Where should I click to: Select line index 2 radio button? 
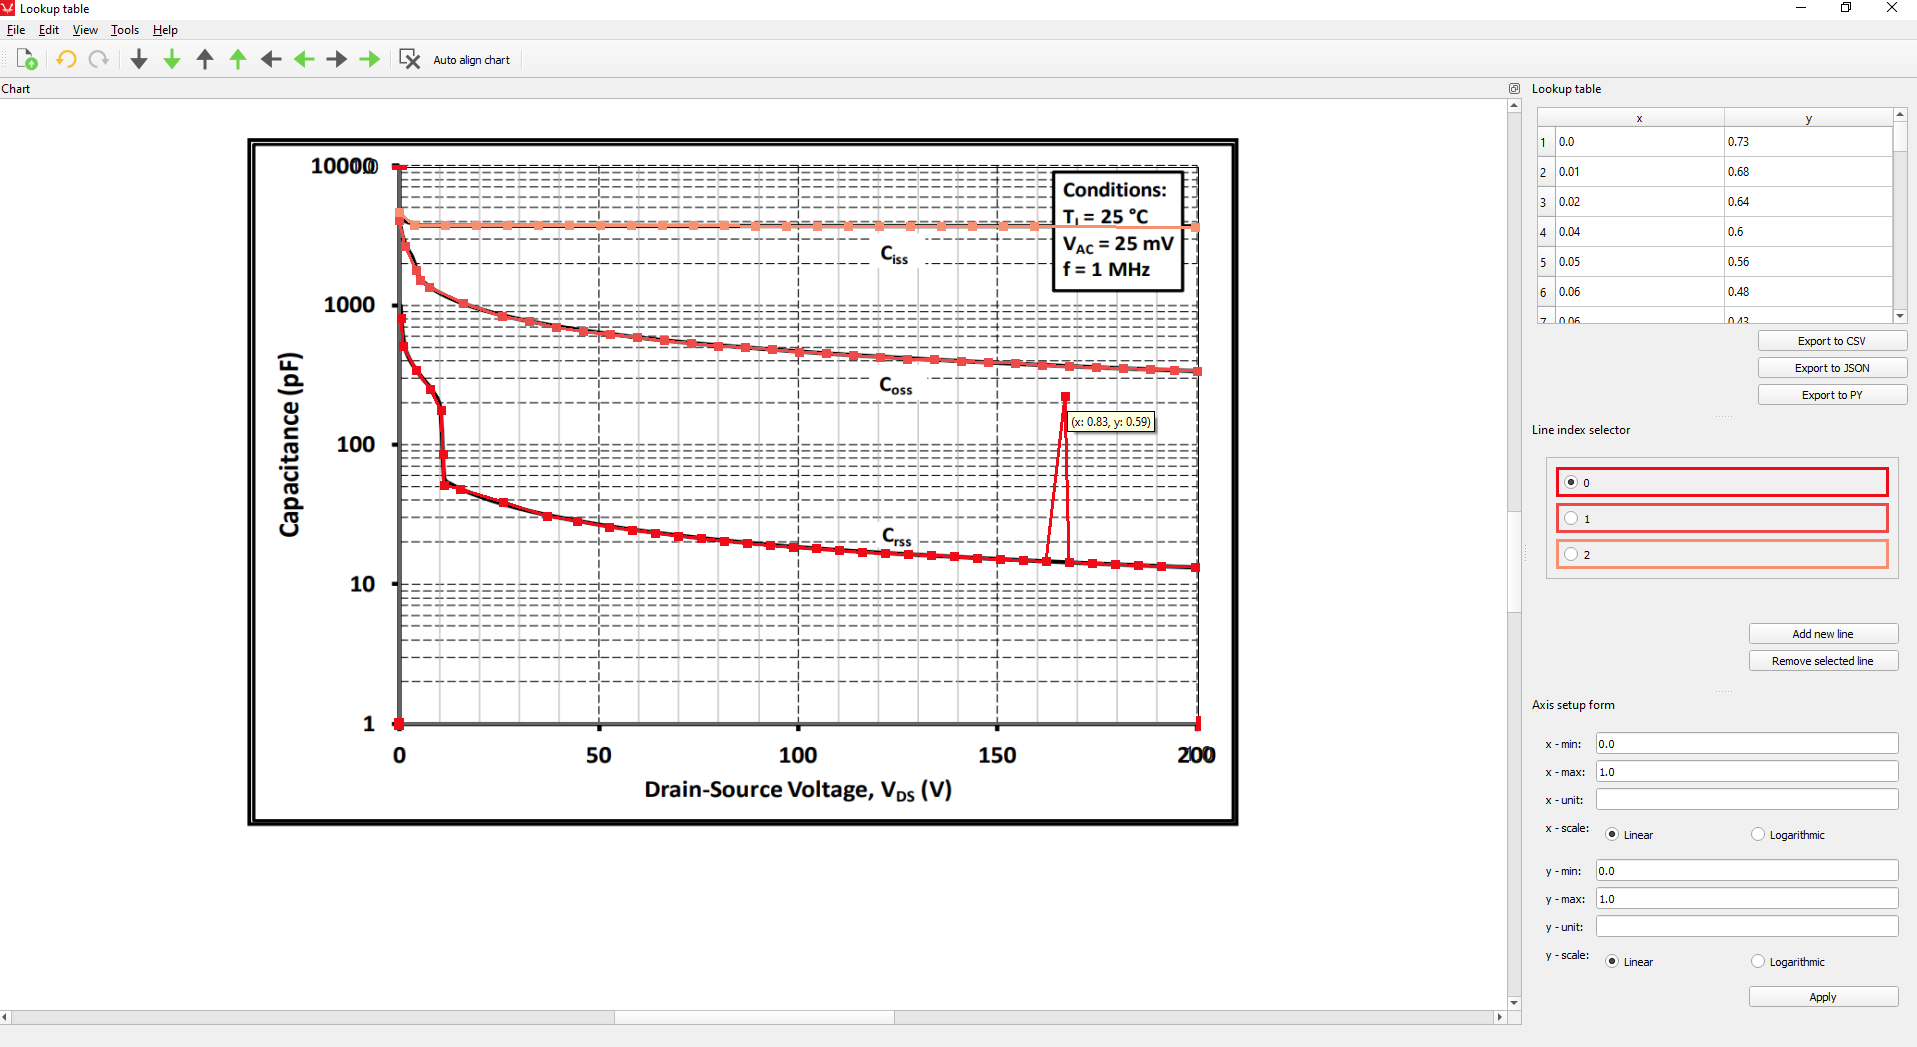point(1571,554)
